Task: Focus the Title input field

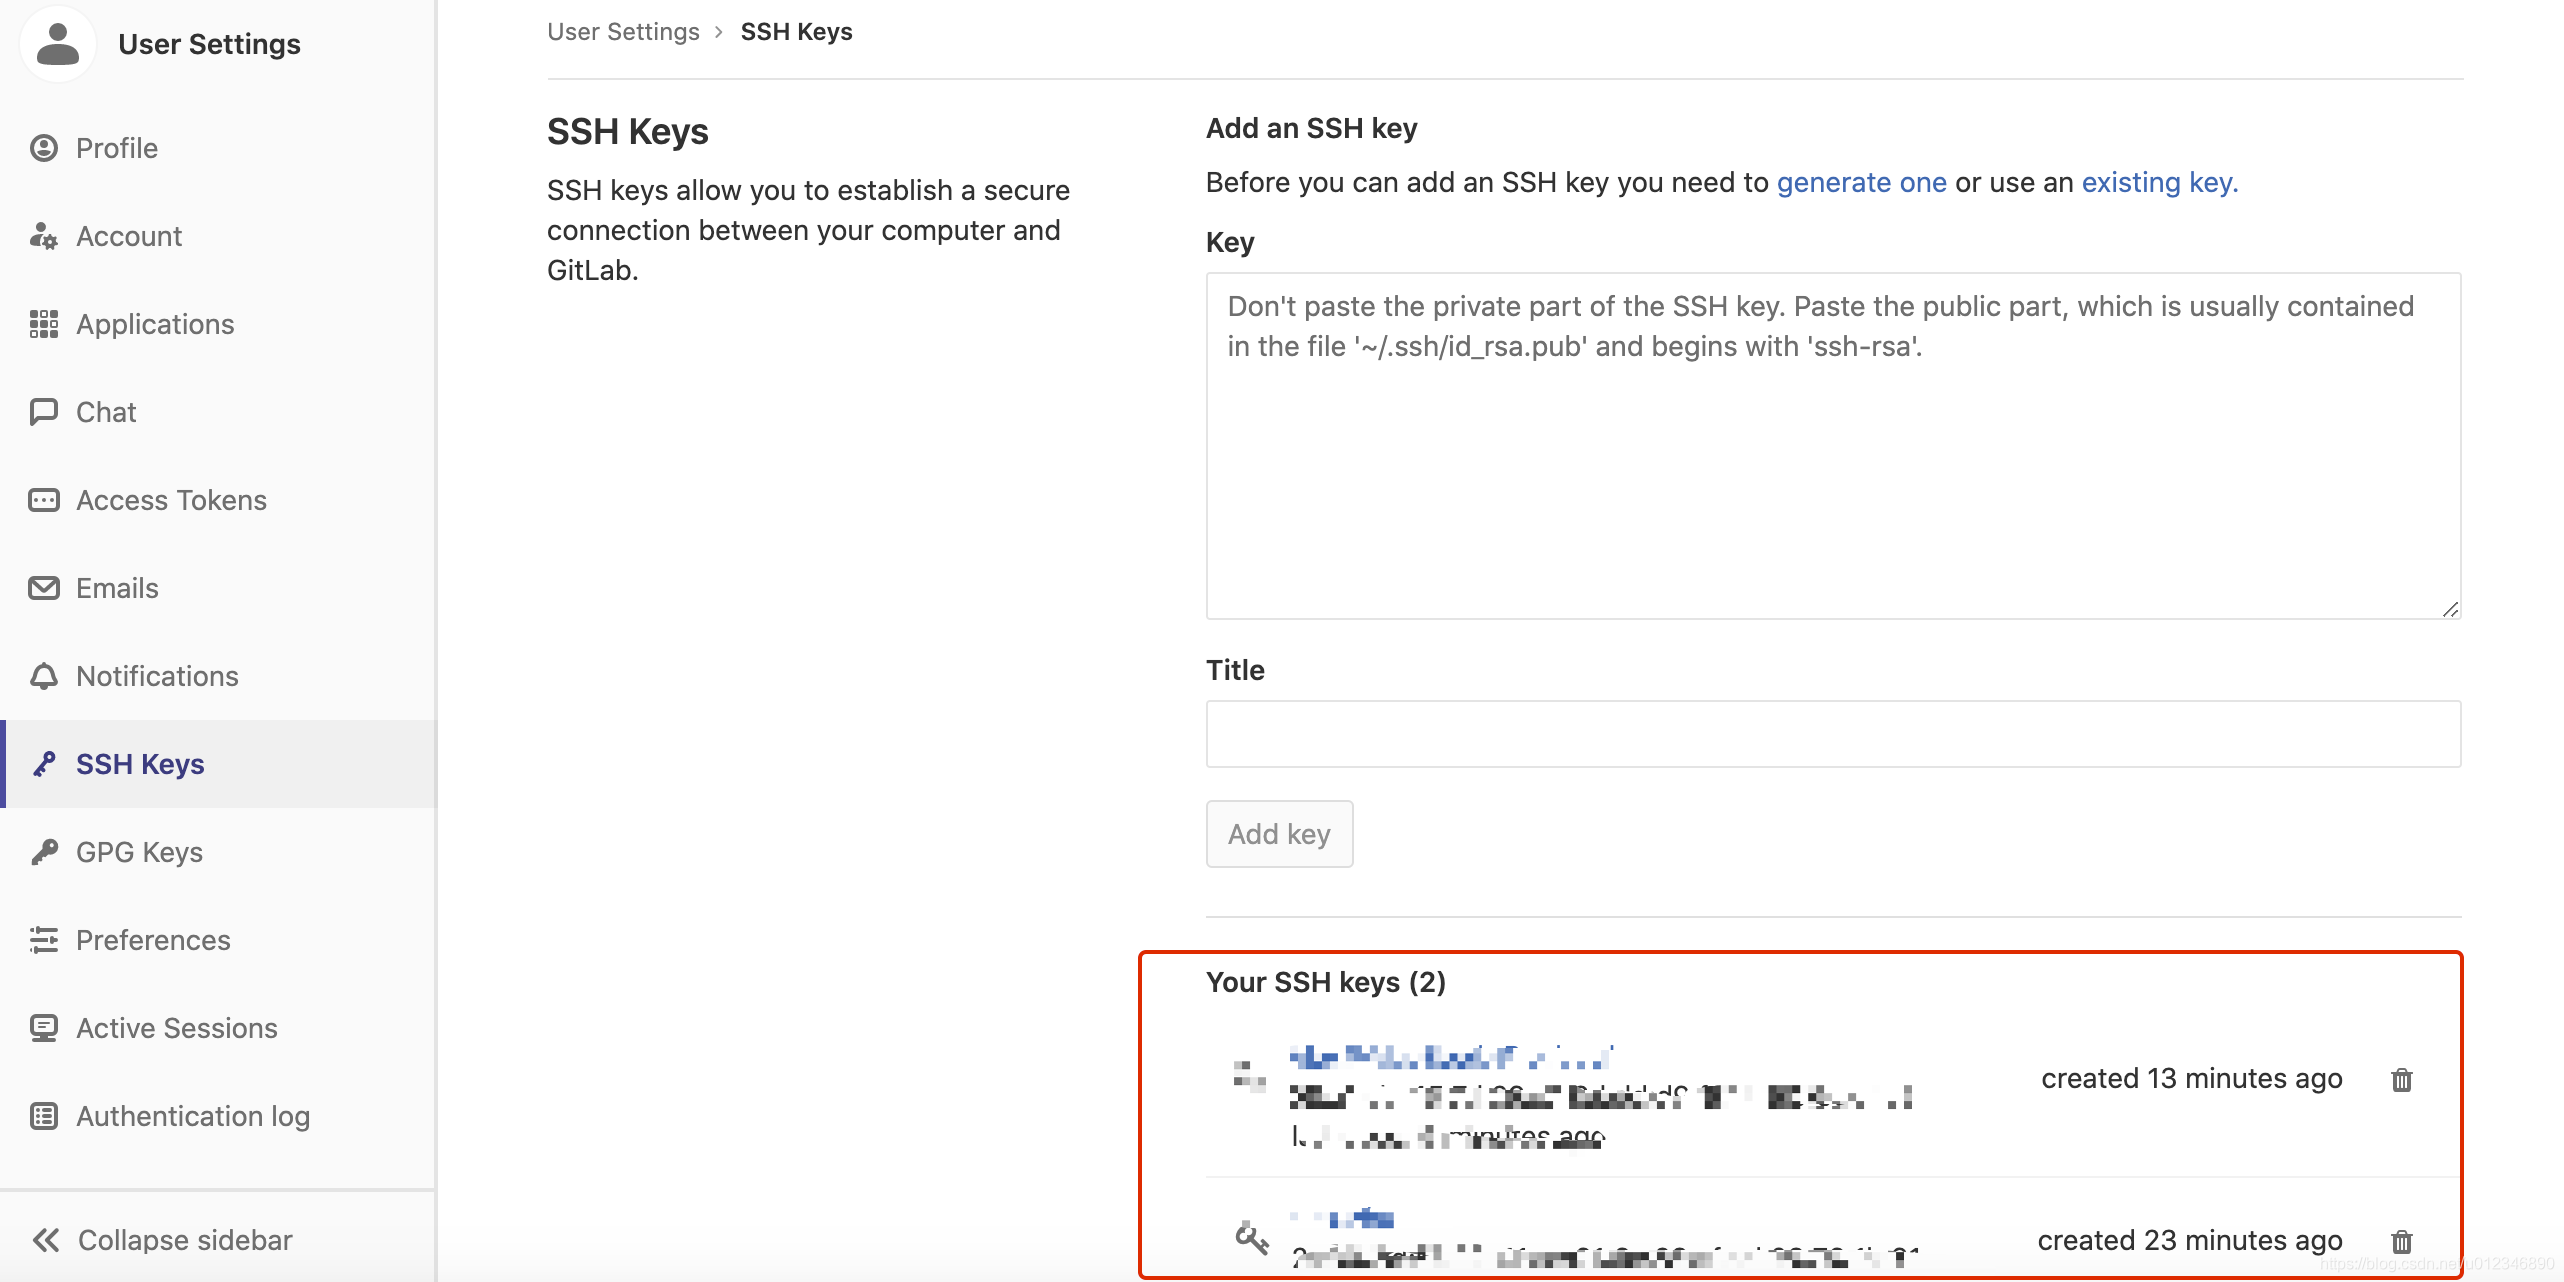Action: coord(1833,734)
